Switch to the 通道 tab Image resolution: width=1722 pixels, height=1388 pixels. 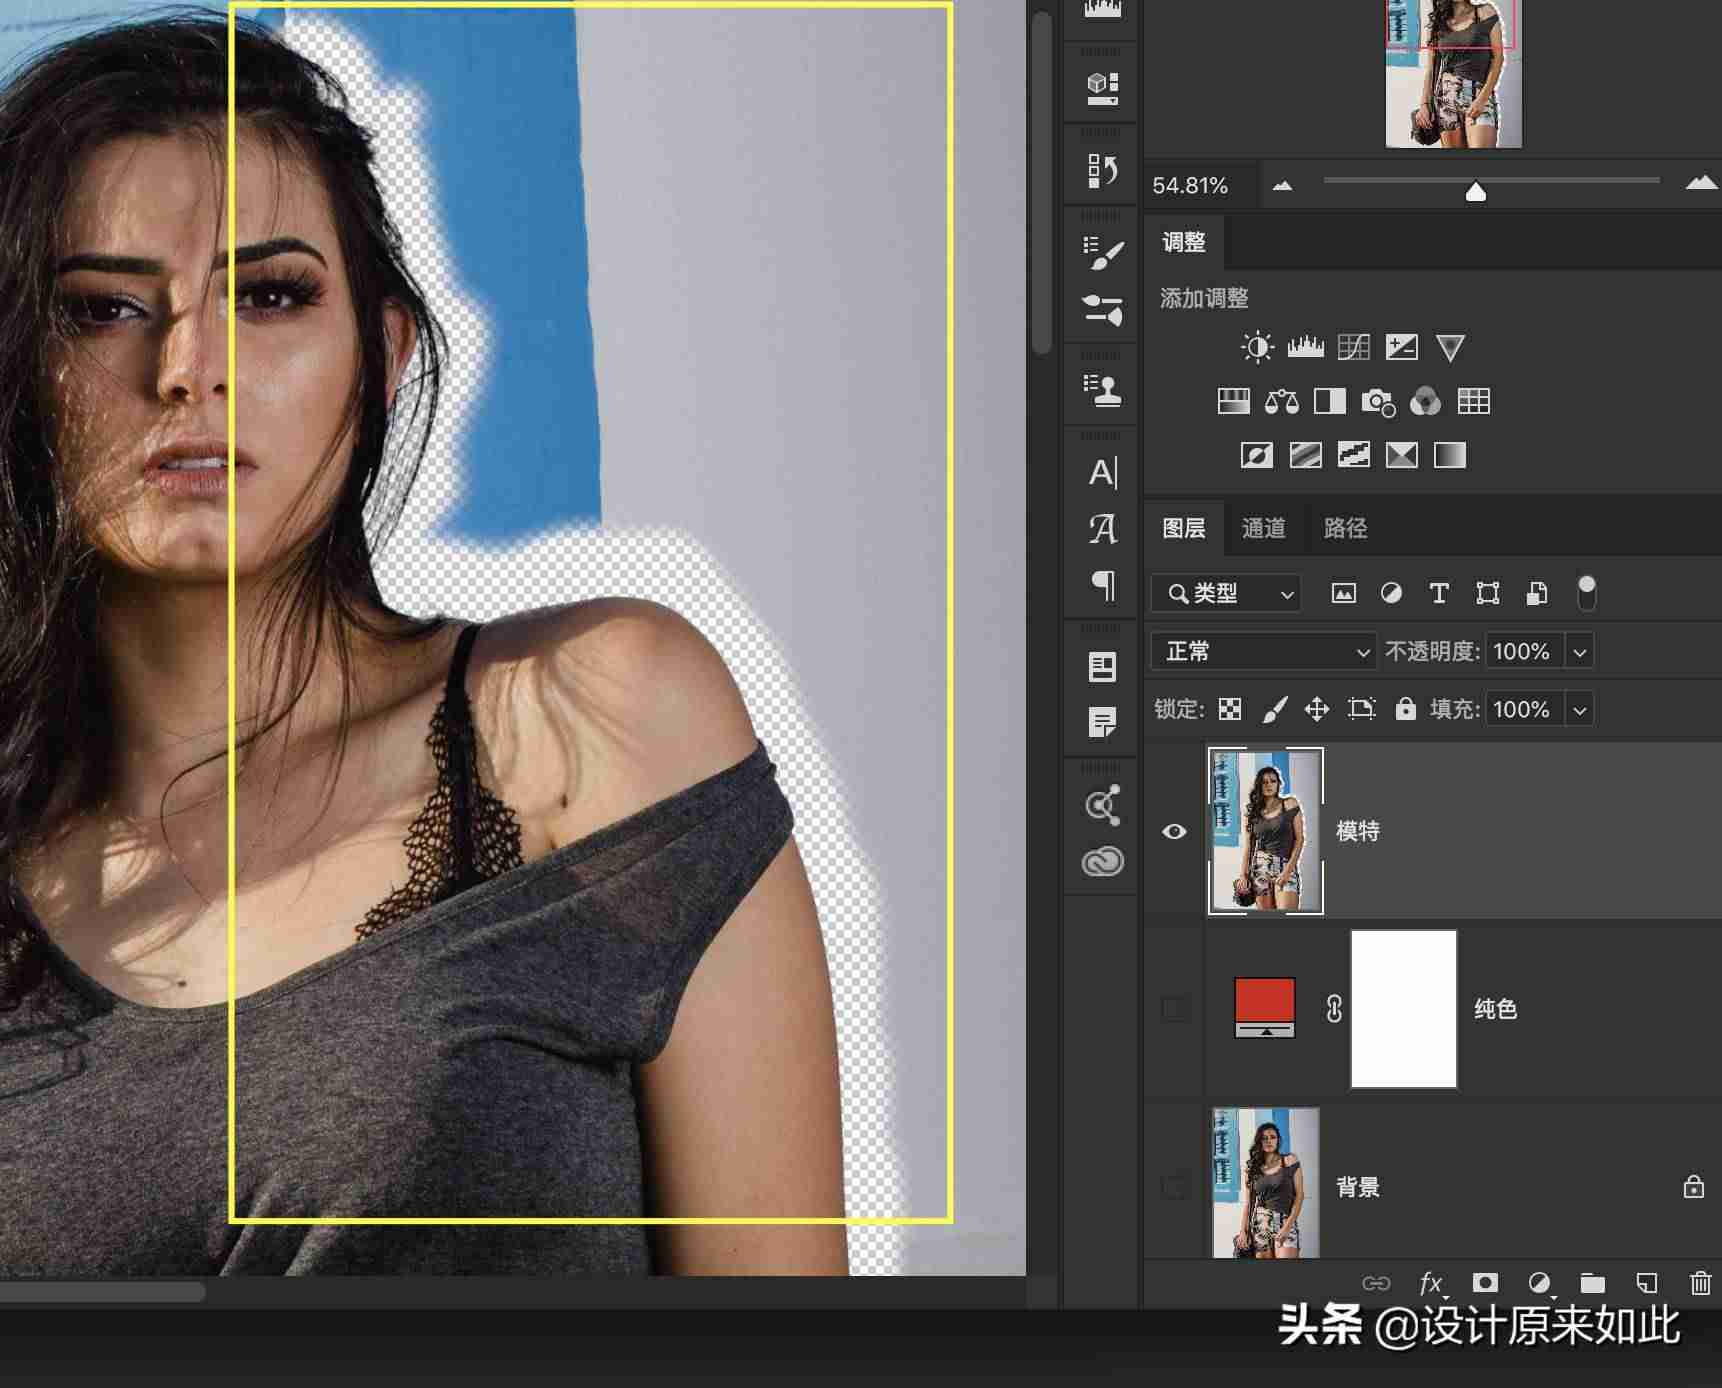[1264, 528]
